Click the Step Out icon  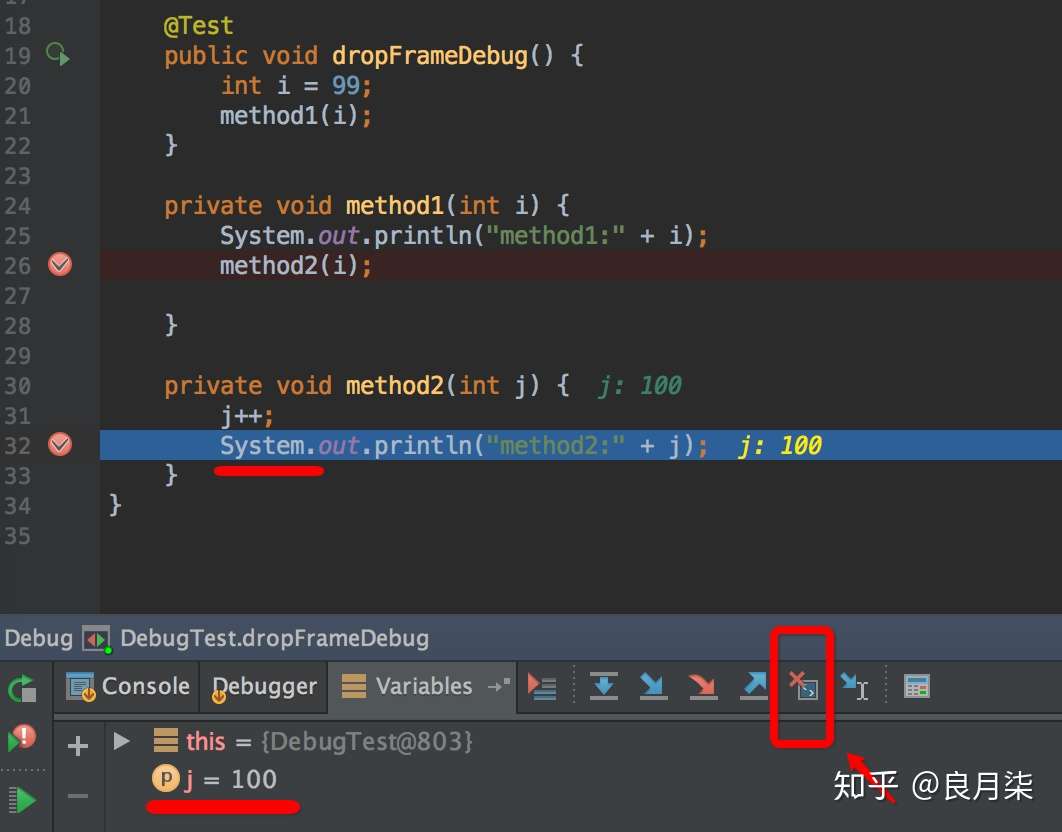(x=753, y=686)
